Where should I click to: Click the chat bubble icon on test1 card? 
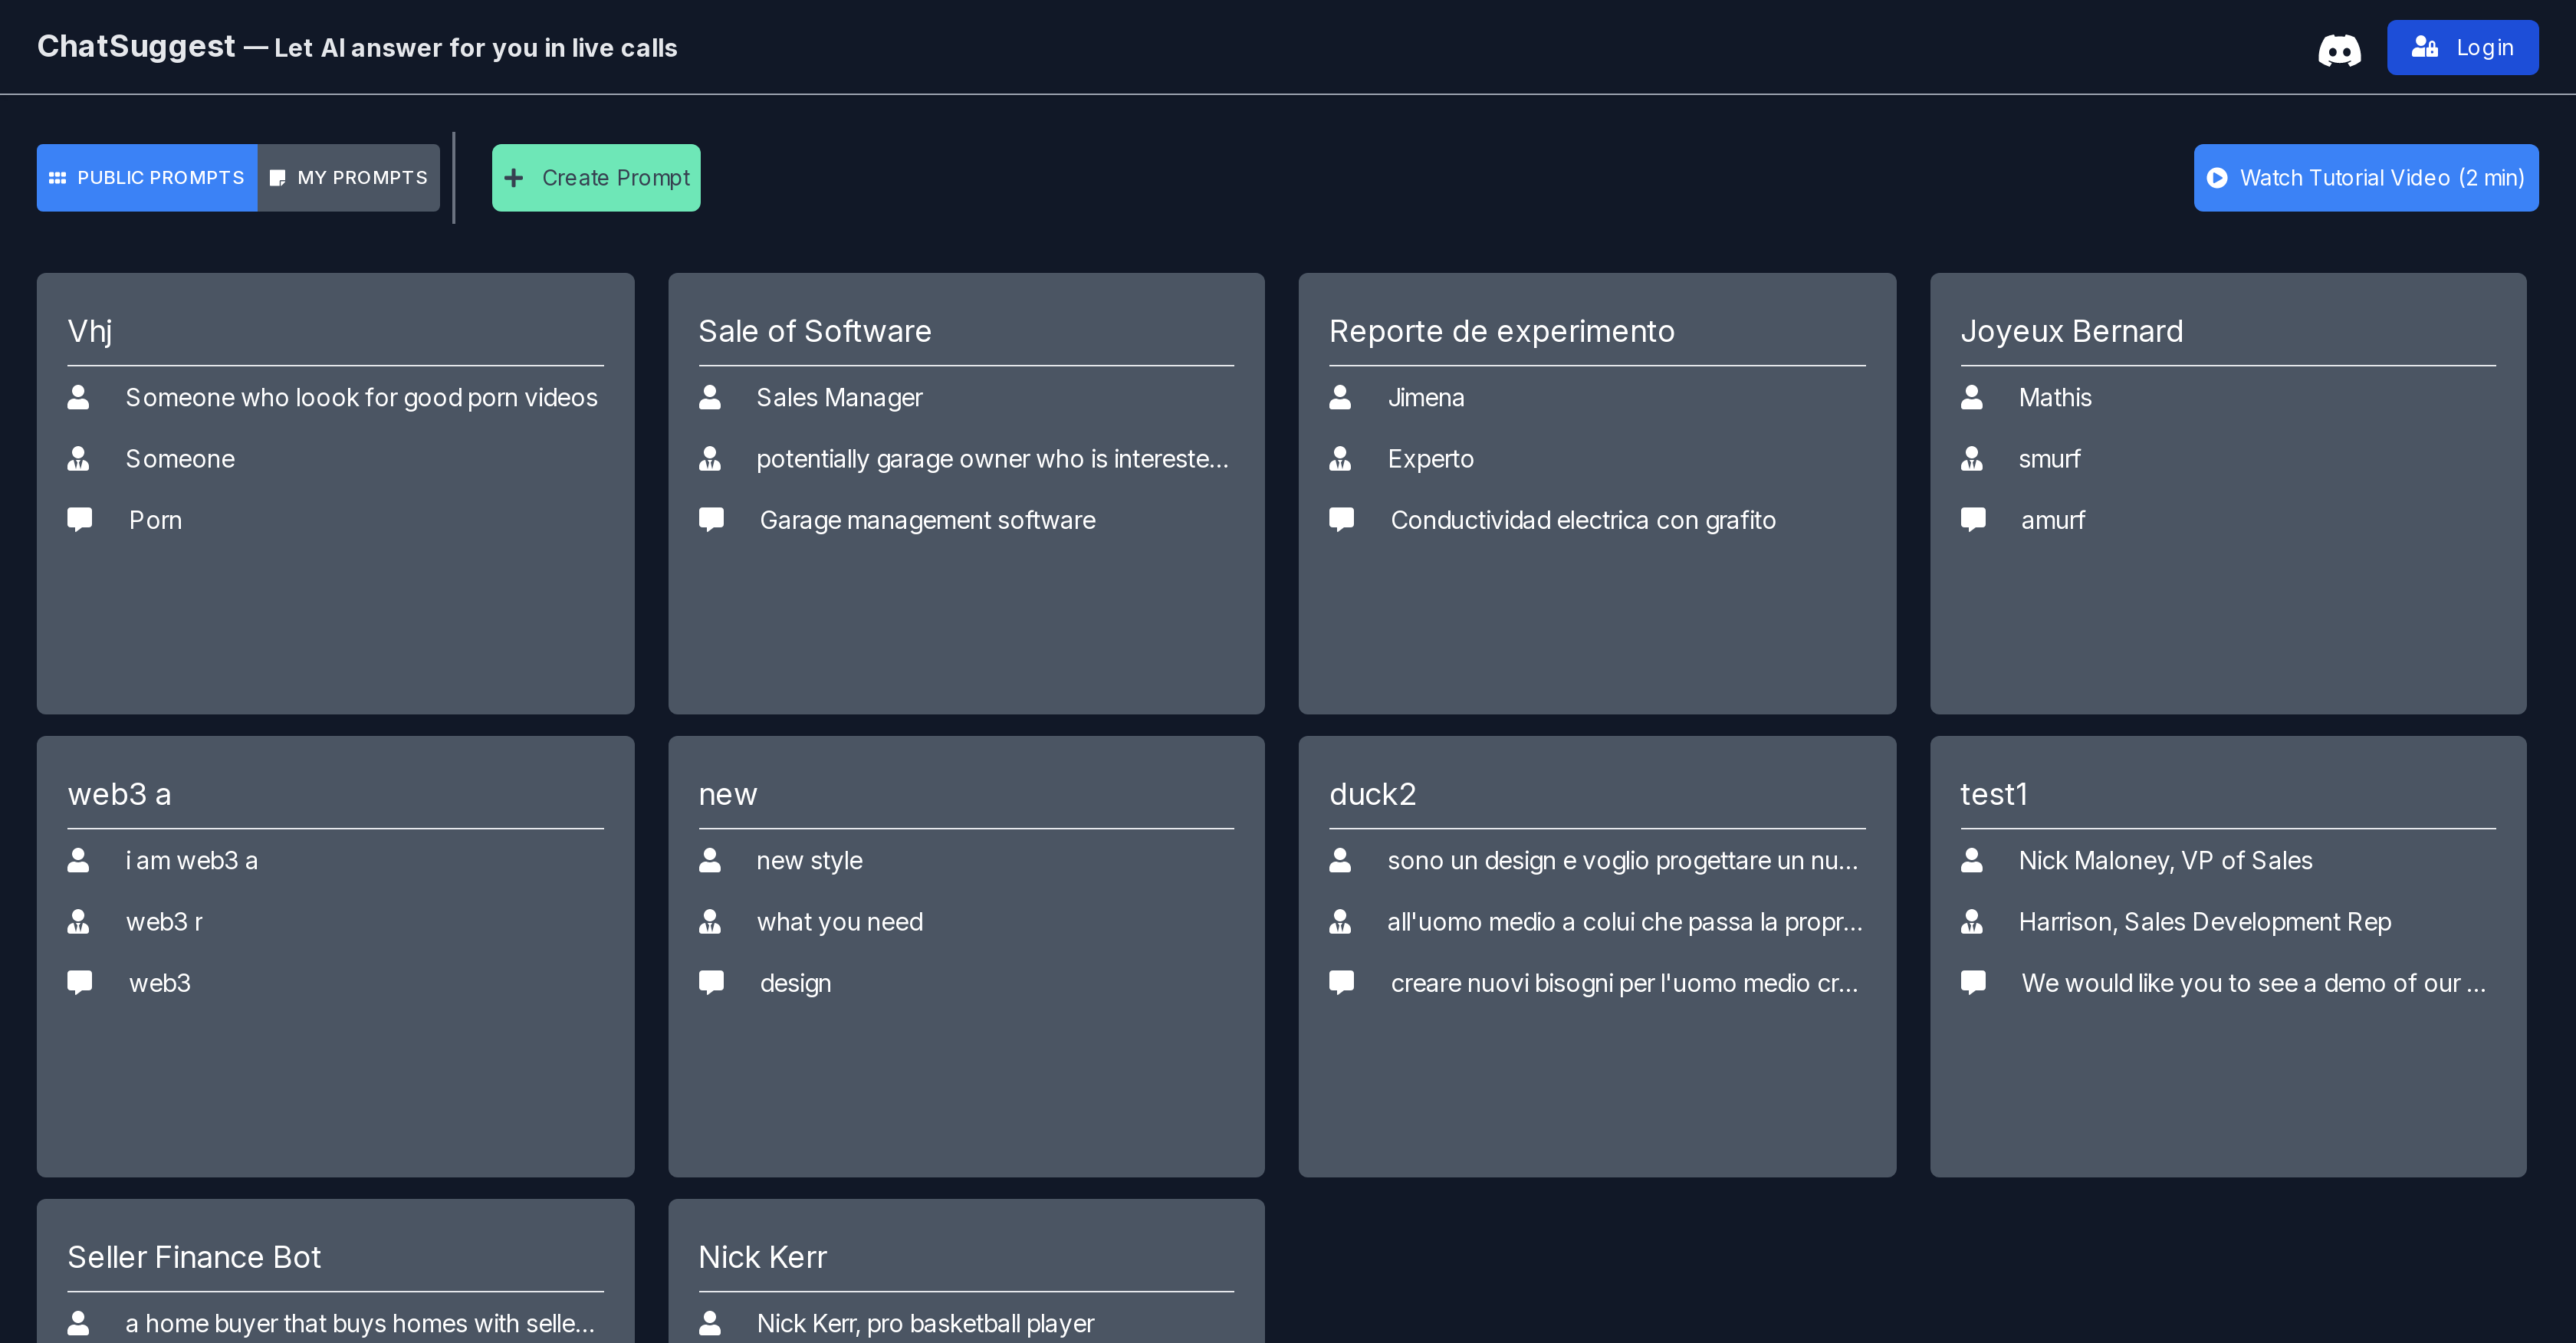pos(1973,982)
